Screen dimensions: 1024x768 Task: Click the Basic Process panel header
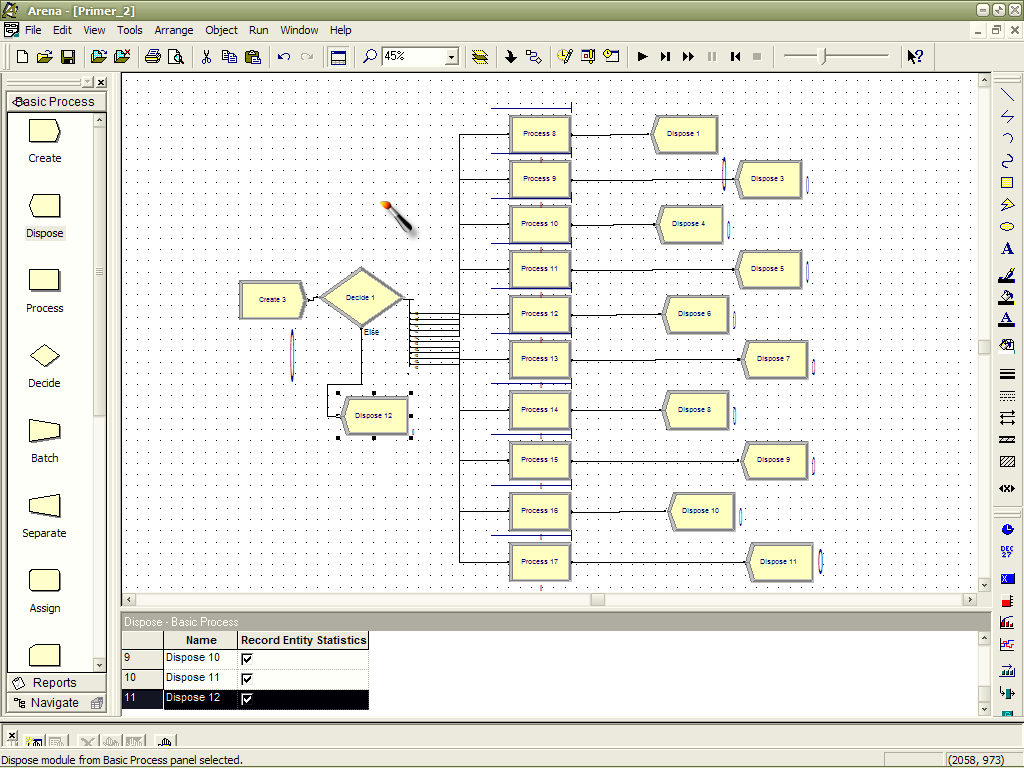(x=56, y=102)
